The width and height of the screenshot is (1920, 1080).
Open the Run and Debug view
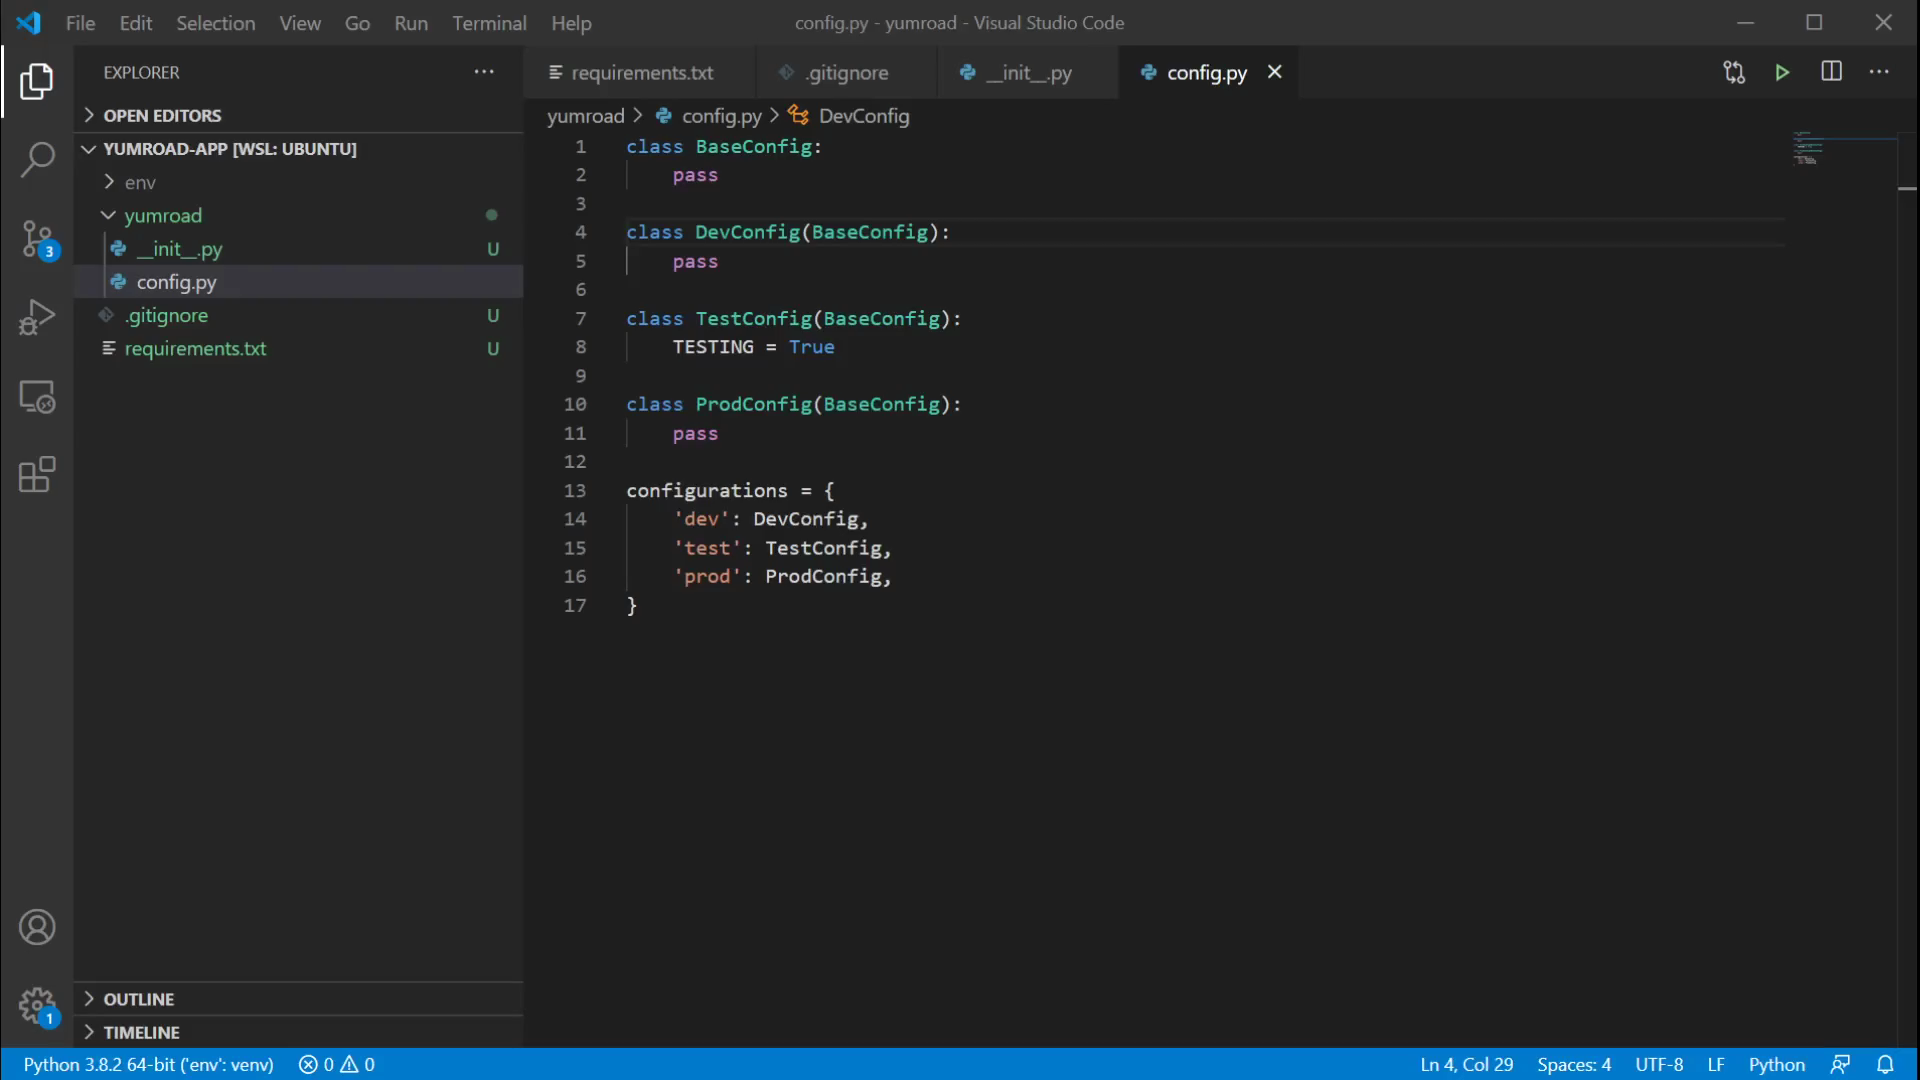[x=37, y=318]
